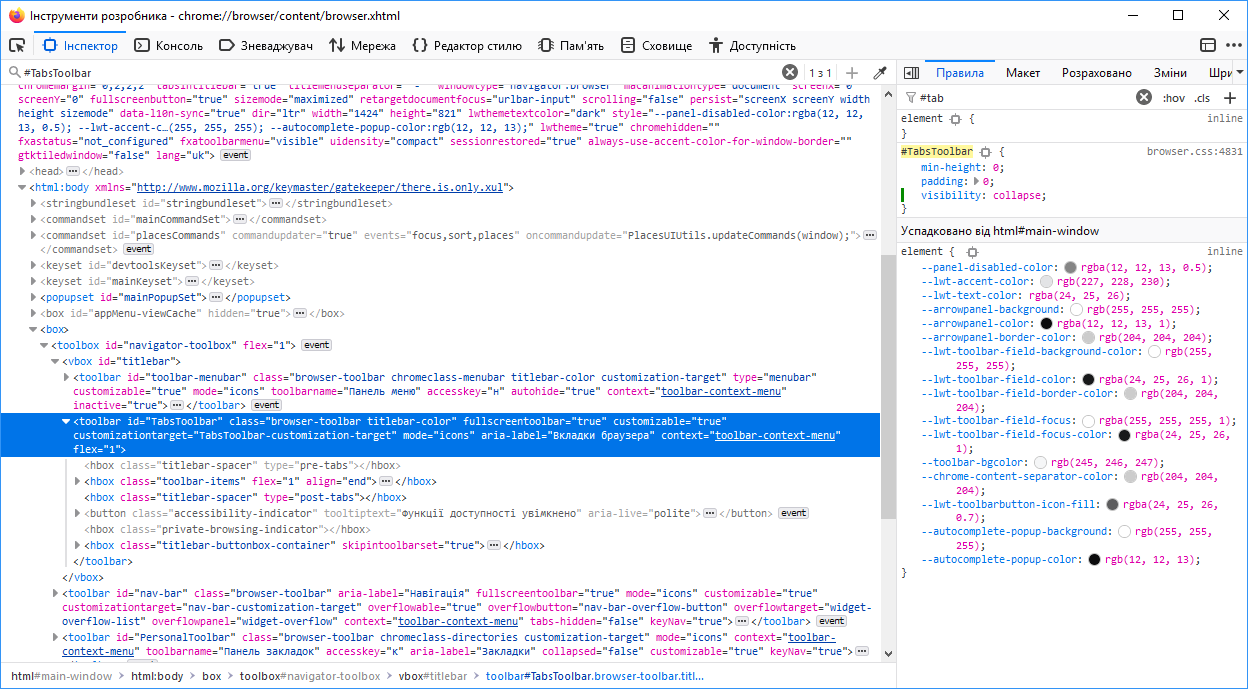1248x689 pixels.
Task: Open --arrowpanel-color black swatch
Action: pyautogui.click(x=1047, y=324)
